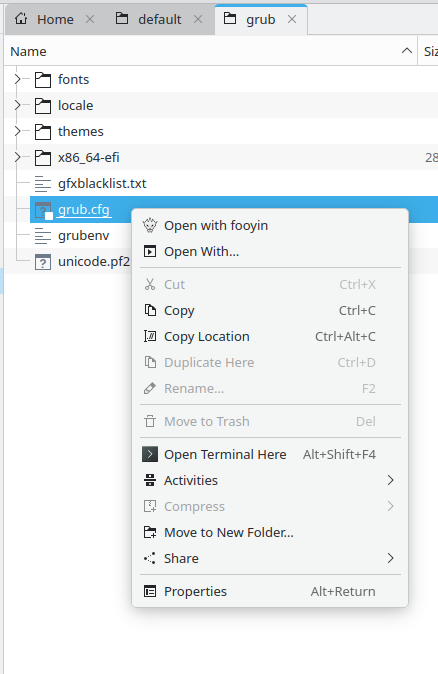
Task: Click the Share icon
Action: coord(150,558)
